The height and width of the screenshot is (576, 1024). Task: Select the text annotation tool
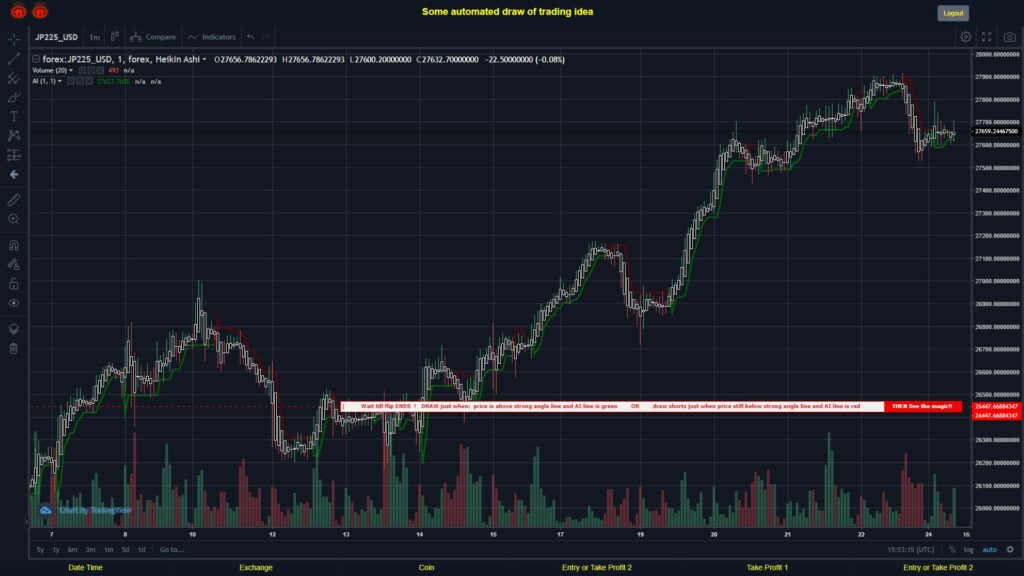[x=14, y=116]
